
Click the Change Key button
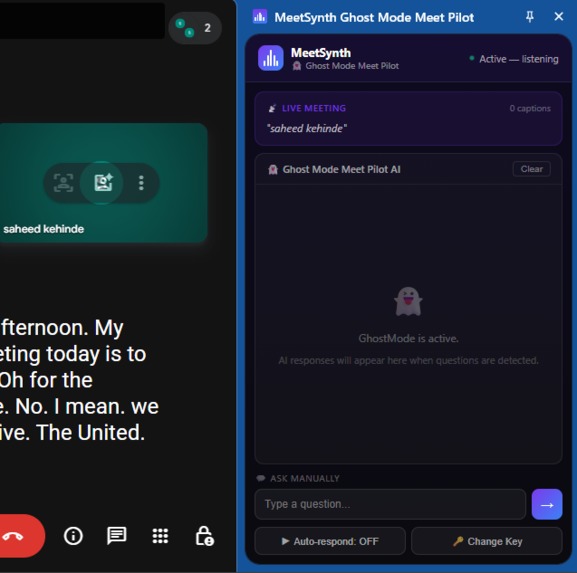point(487,541)
